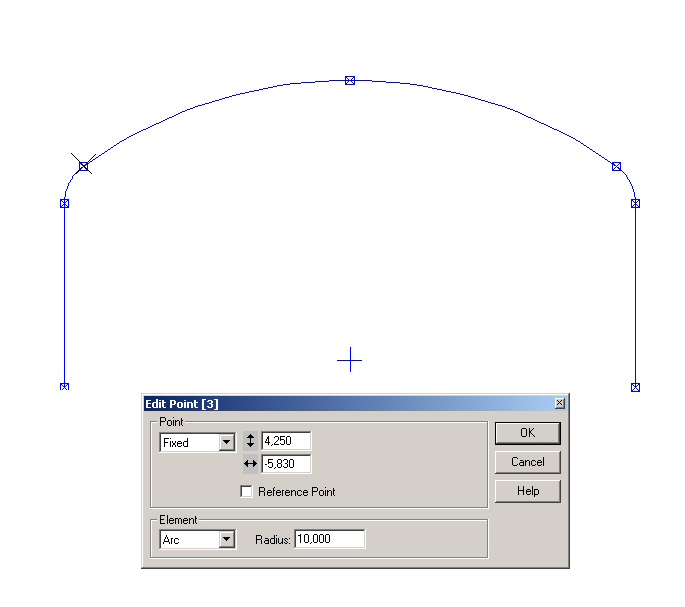Click the vertical coordinate field showing 4,250
685x607 pixels.
point(286,441)
